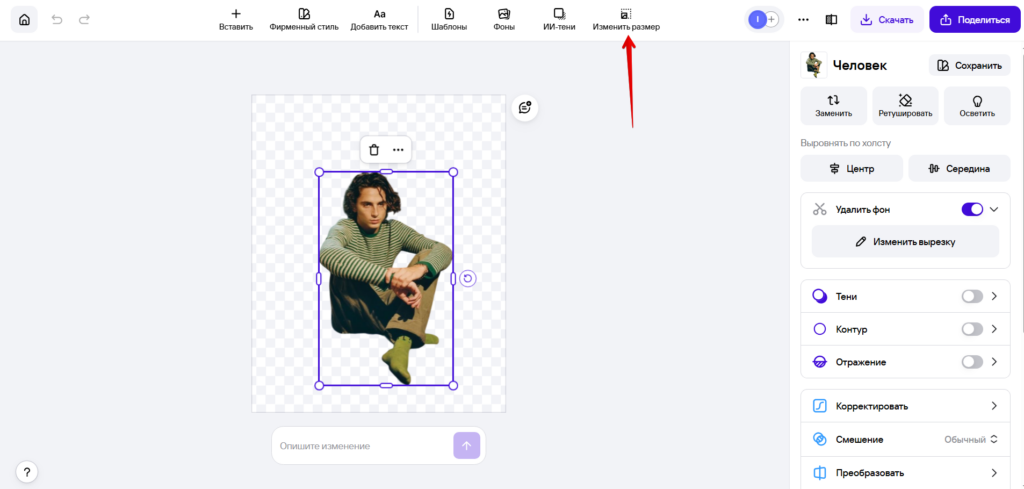Redo the last action
Image resolution: width=1024 pixels, height=489 pixels.
click(x=84, y=20)
